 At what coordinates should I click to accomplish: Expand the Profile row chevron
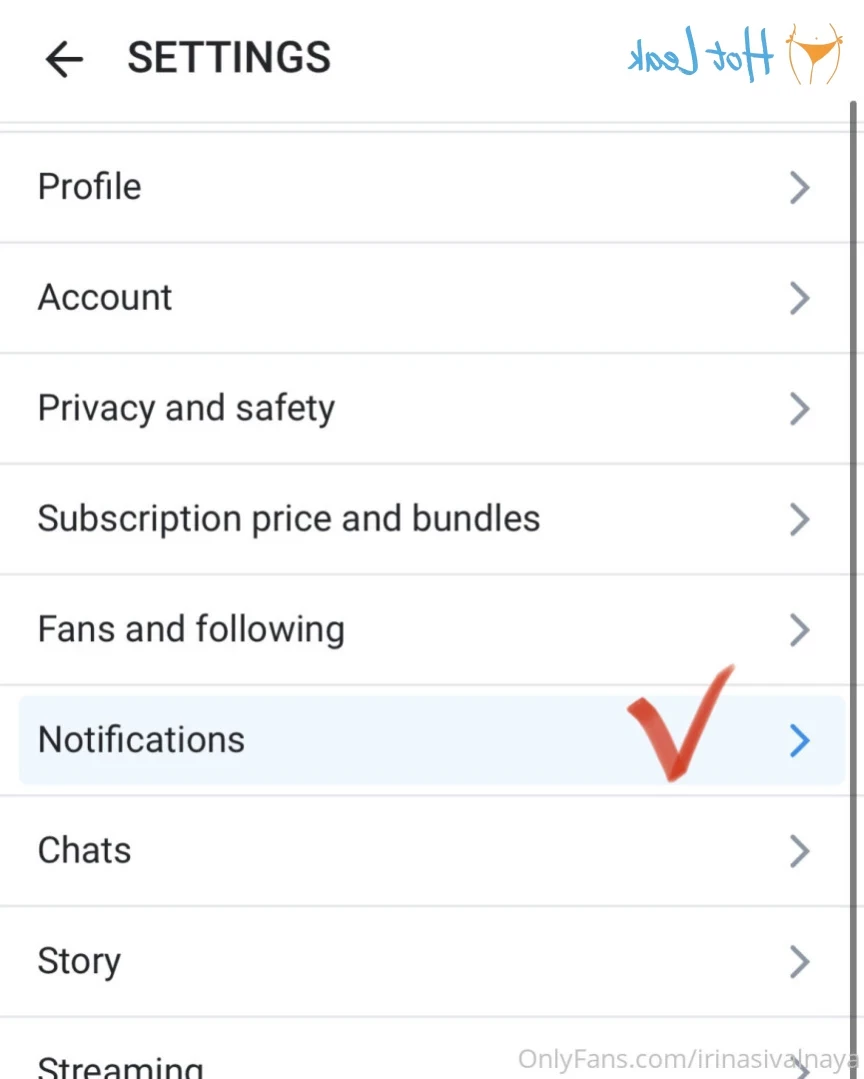(x=799, y=187)
